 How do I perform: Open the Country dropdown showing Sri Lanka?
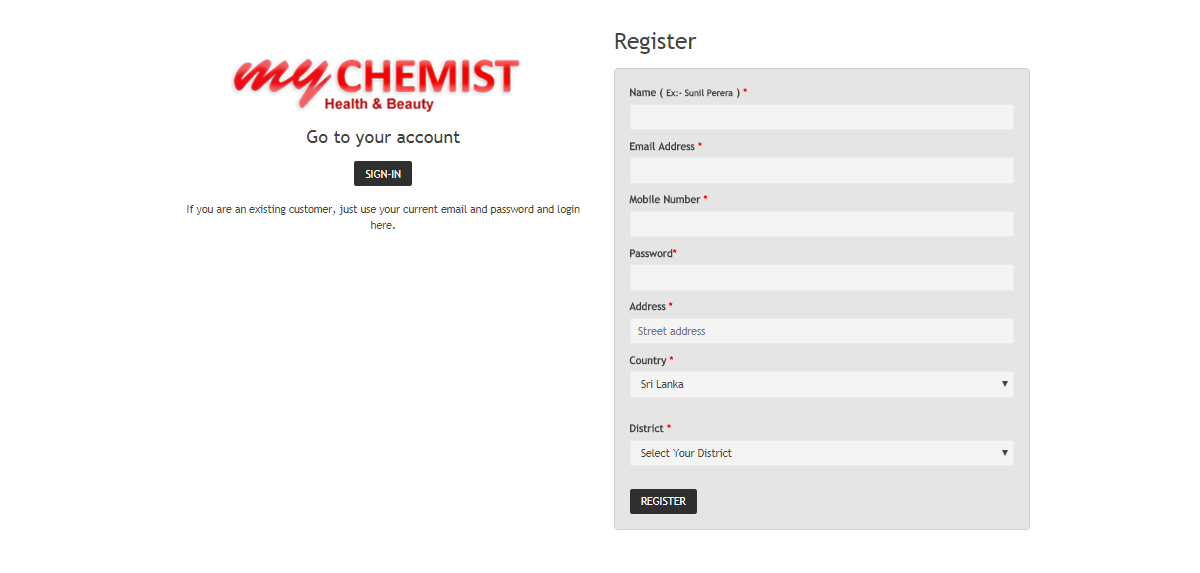pos(821,384)
